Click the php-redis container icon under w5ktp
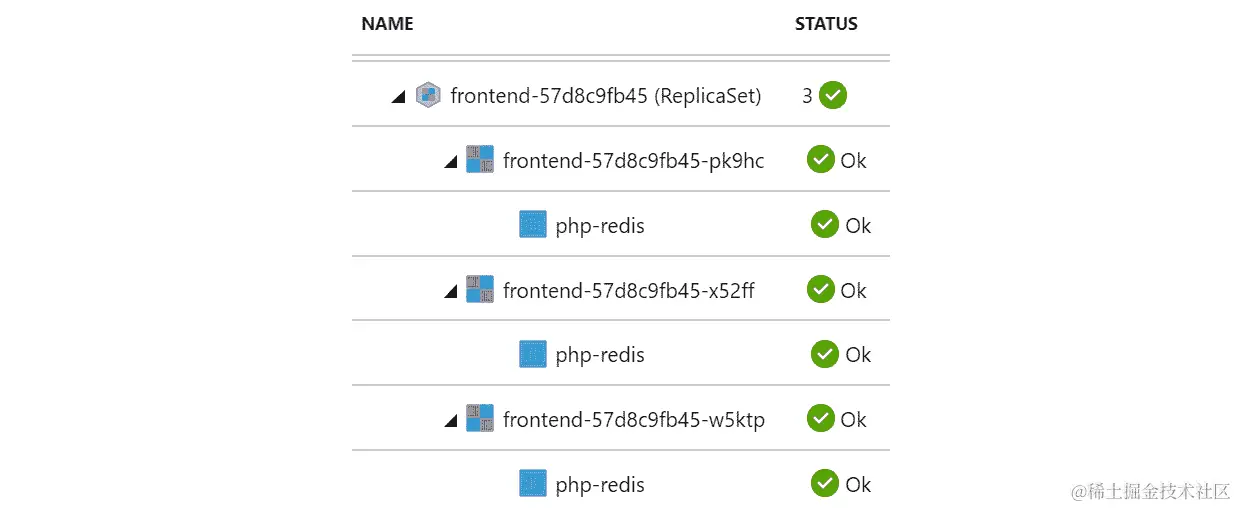 click(x=533, y=484)
